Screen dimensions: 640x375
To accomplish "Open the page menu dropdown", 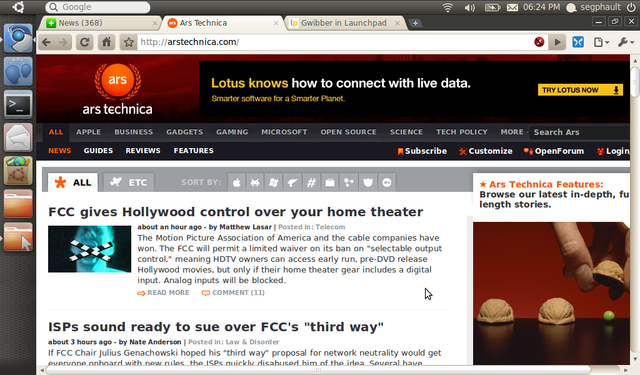I will click(x=601, y=42).
